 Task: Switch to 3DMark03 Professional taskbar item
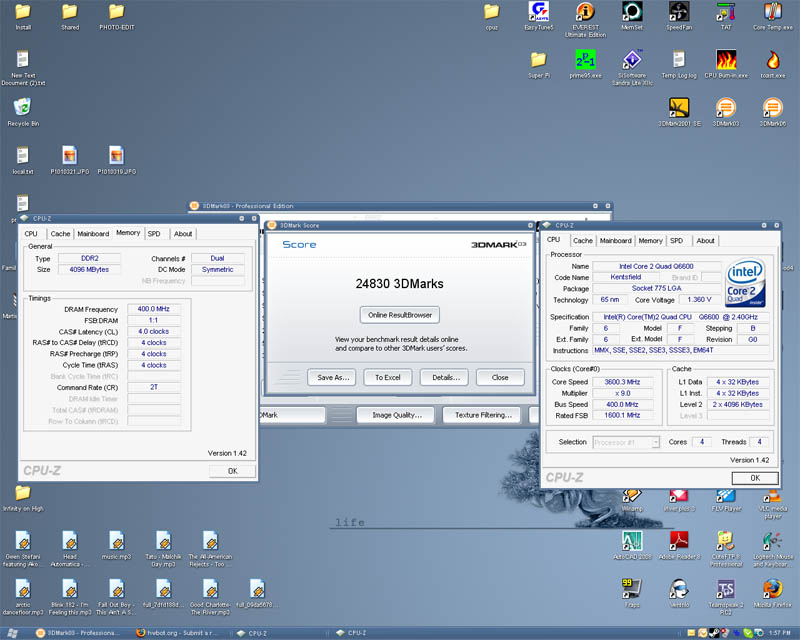click(x=78, y=633)
